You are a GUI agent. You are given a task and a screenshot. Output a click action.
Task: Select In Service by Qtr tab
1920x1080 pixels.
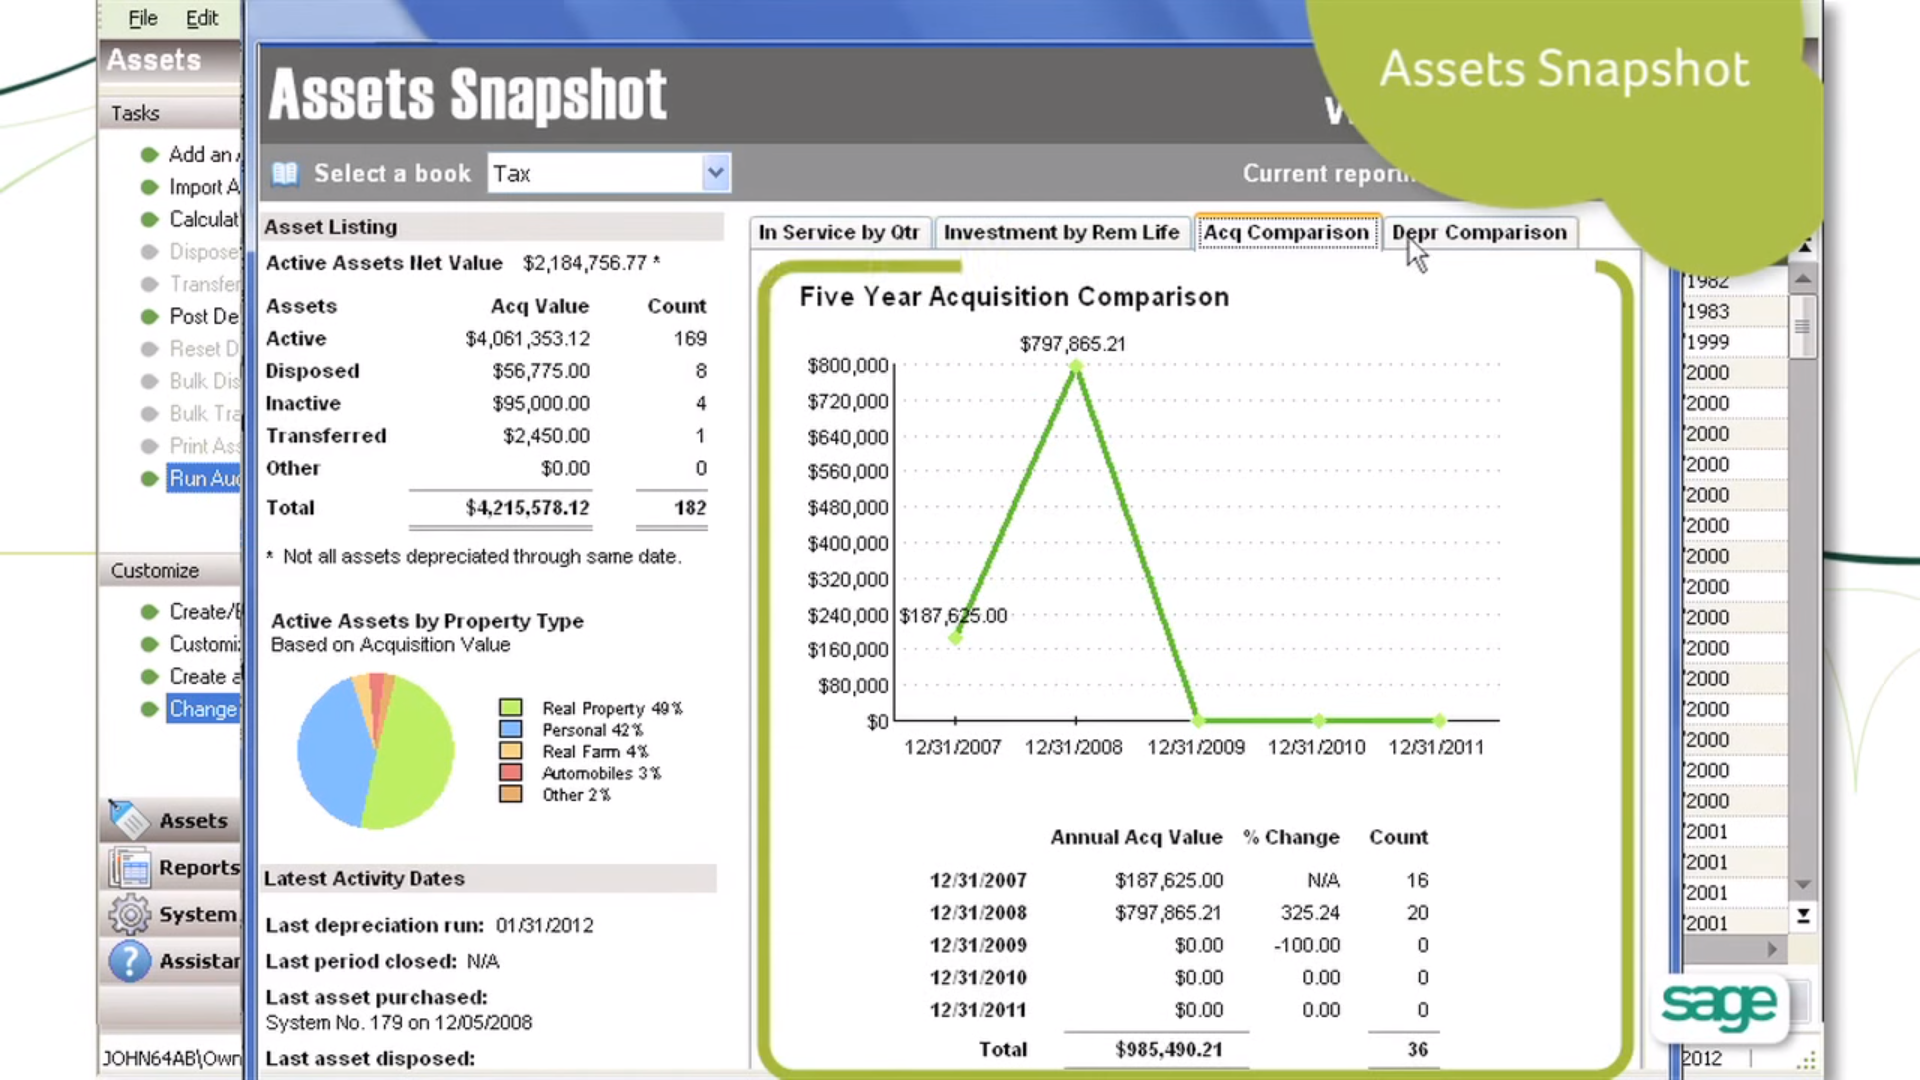coord(838,232)
